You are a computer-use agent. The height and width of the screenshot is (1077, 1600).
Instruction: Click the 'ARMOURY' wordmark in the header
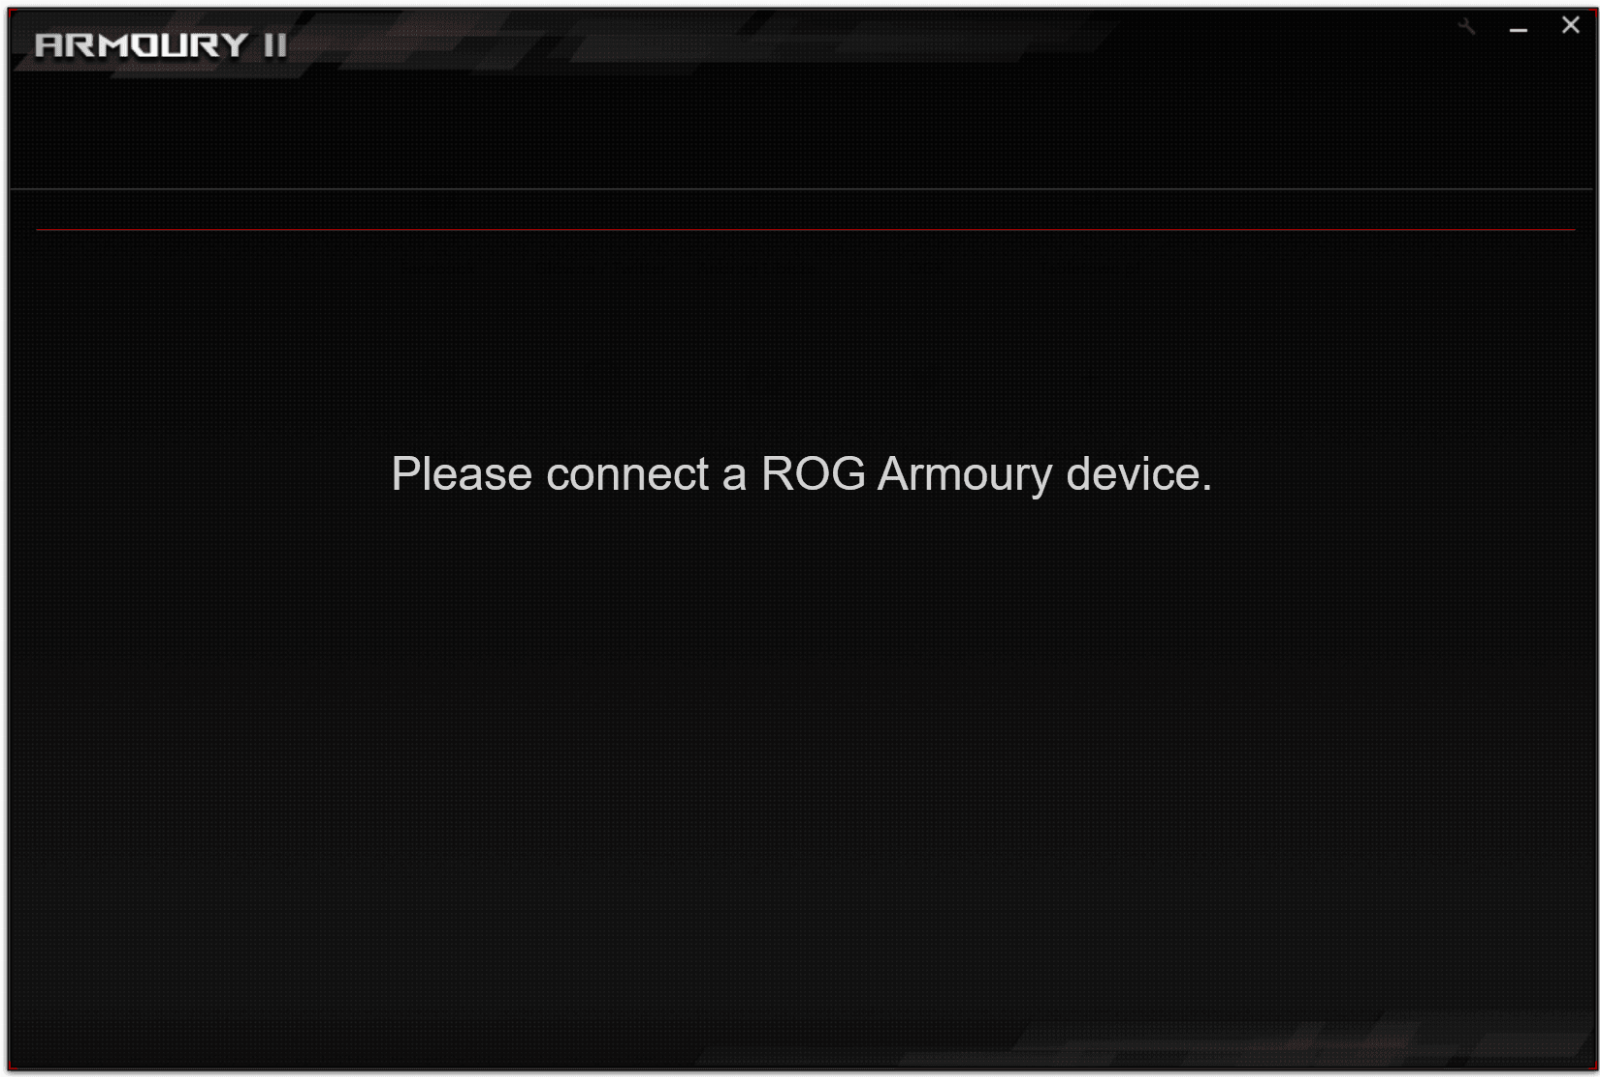pyautogui.click(x=141, y=45)
